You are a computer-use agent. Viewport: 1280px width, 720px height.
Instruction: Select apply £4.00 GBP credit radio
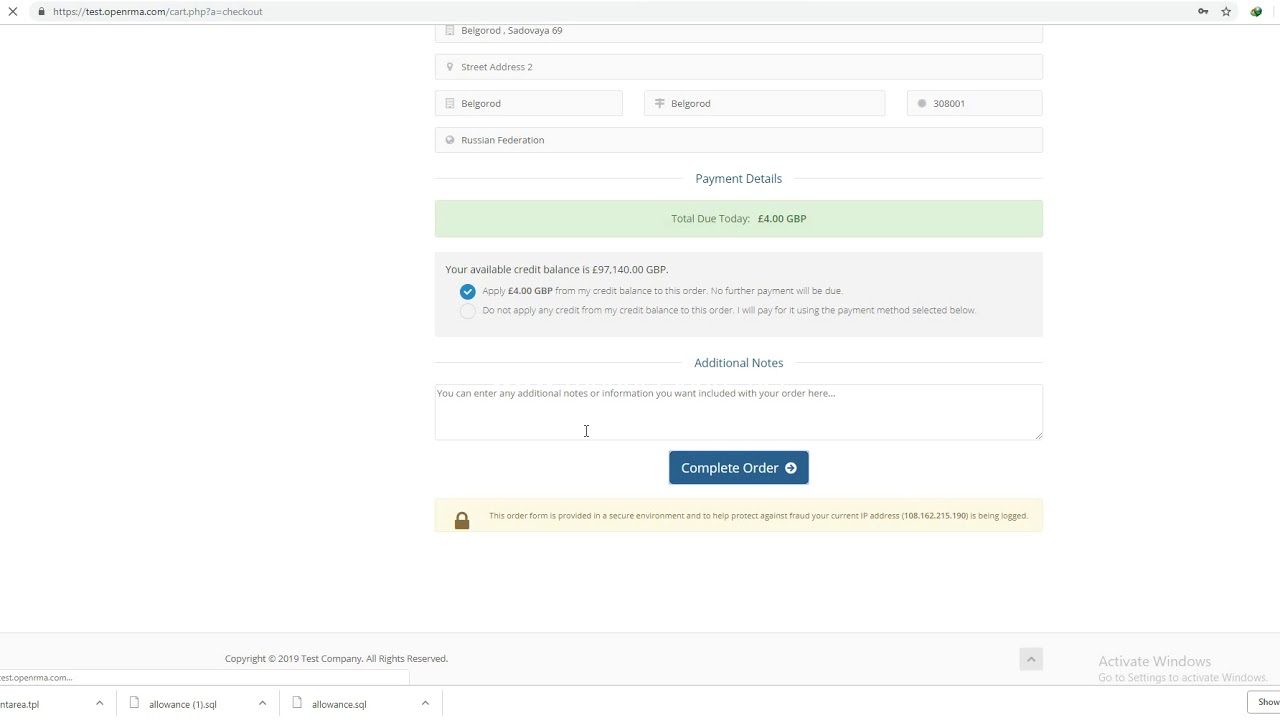(468, 292)
